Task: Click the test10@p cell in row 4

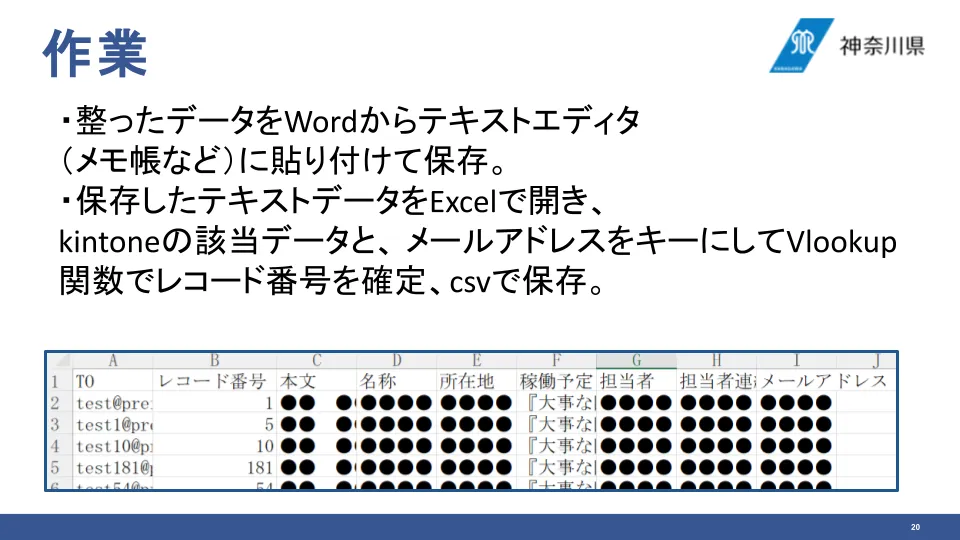Action: [112, 446]
